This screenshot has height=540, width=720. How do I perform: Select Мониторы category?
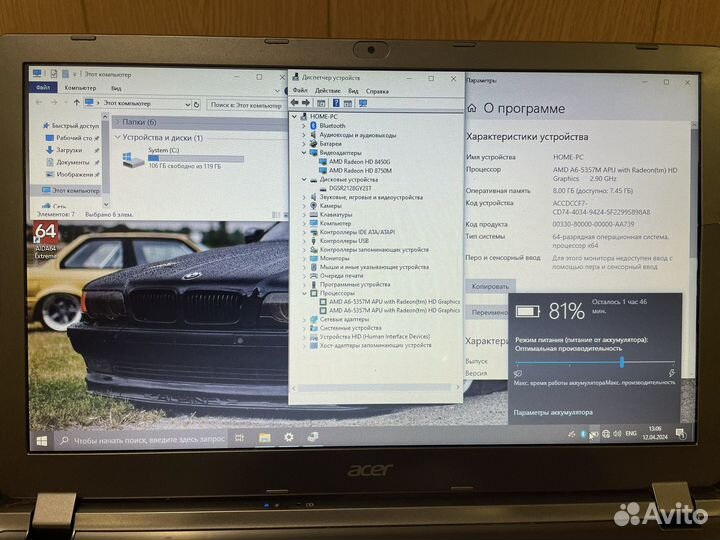click(x=334, y=258)
